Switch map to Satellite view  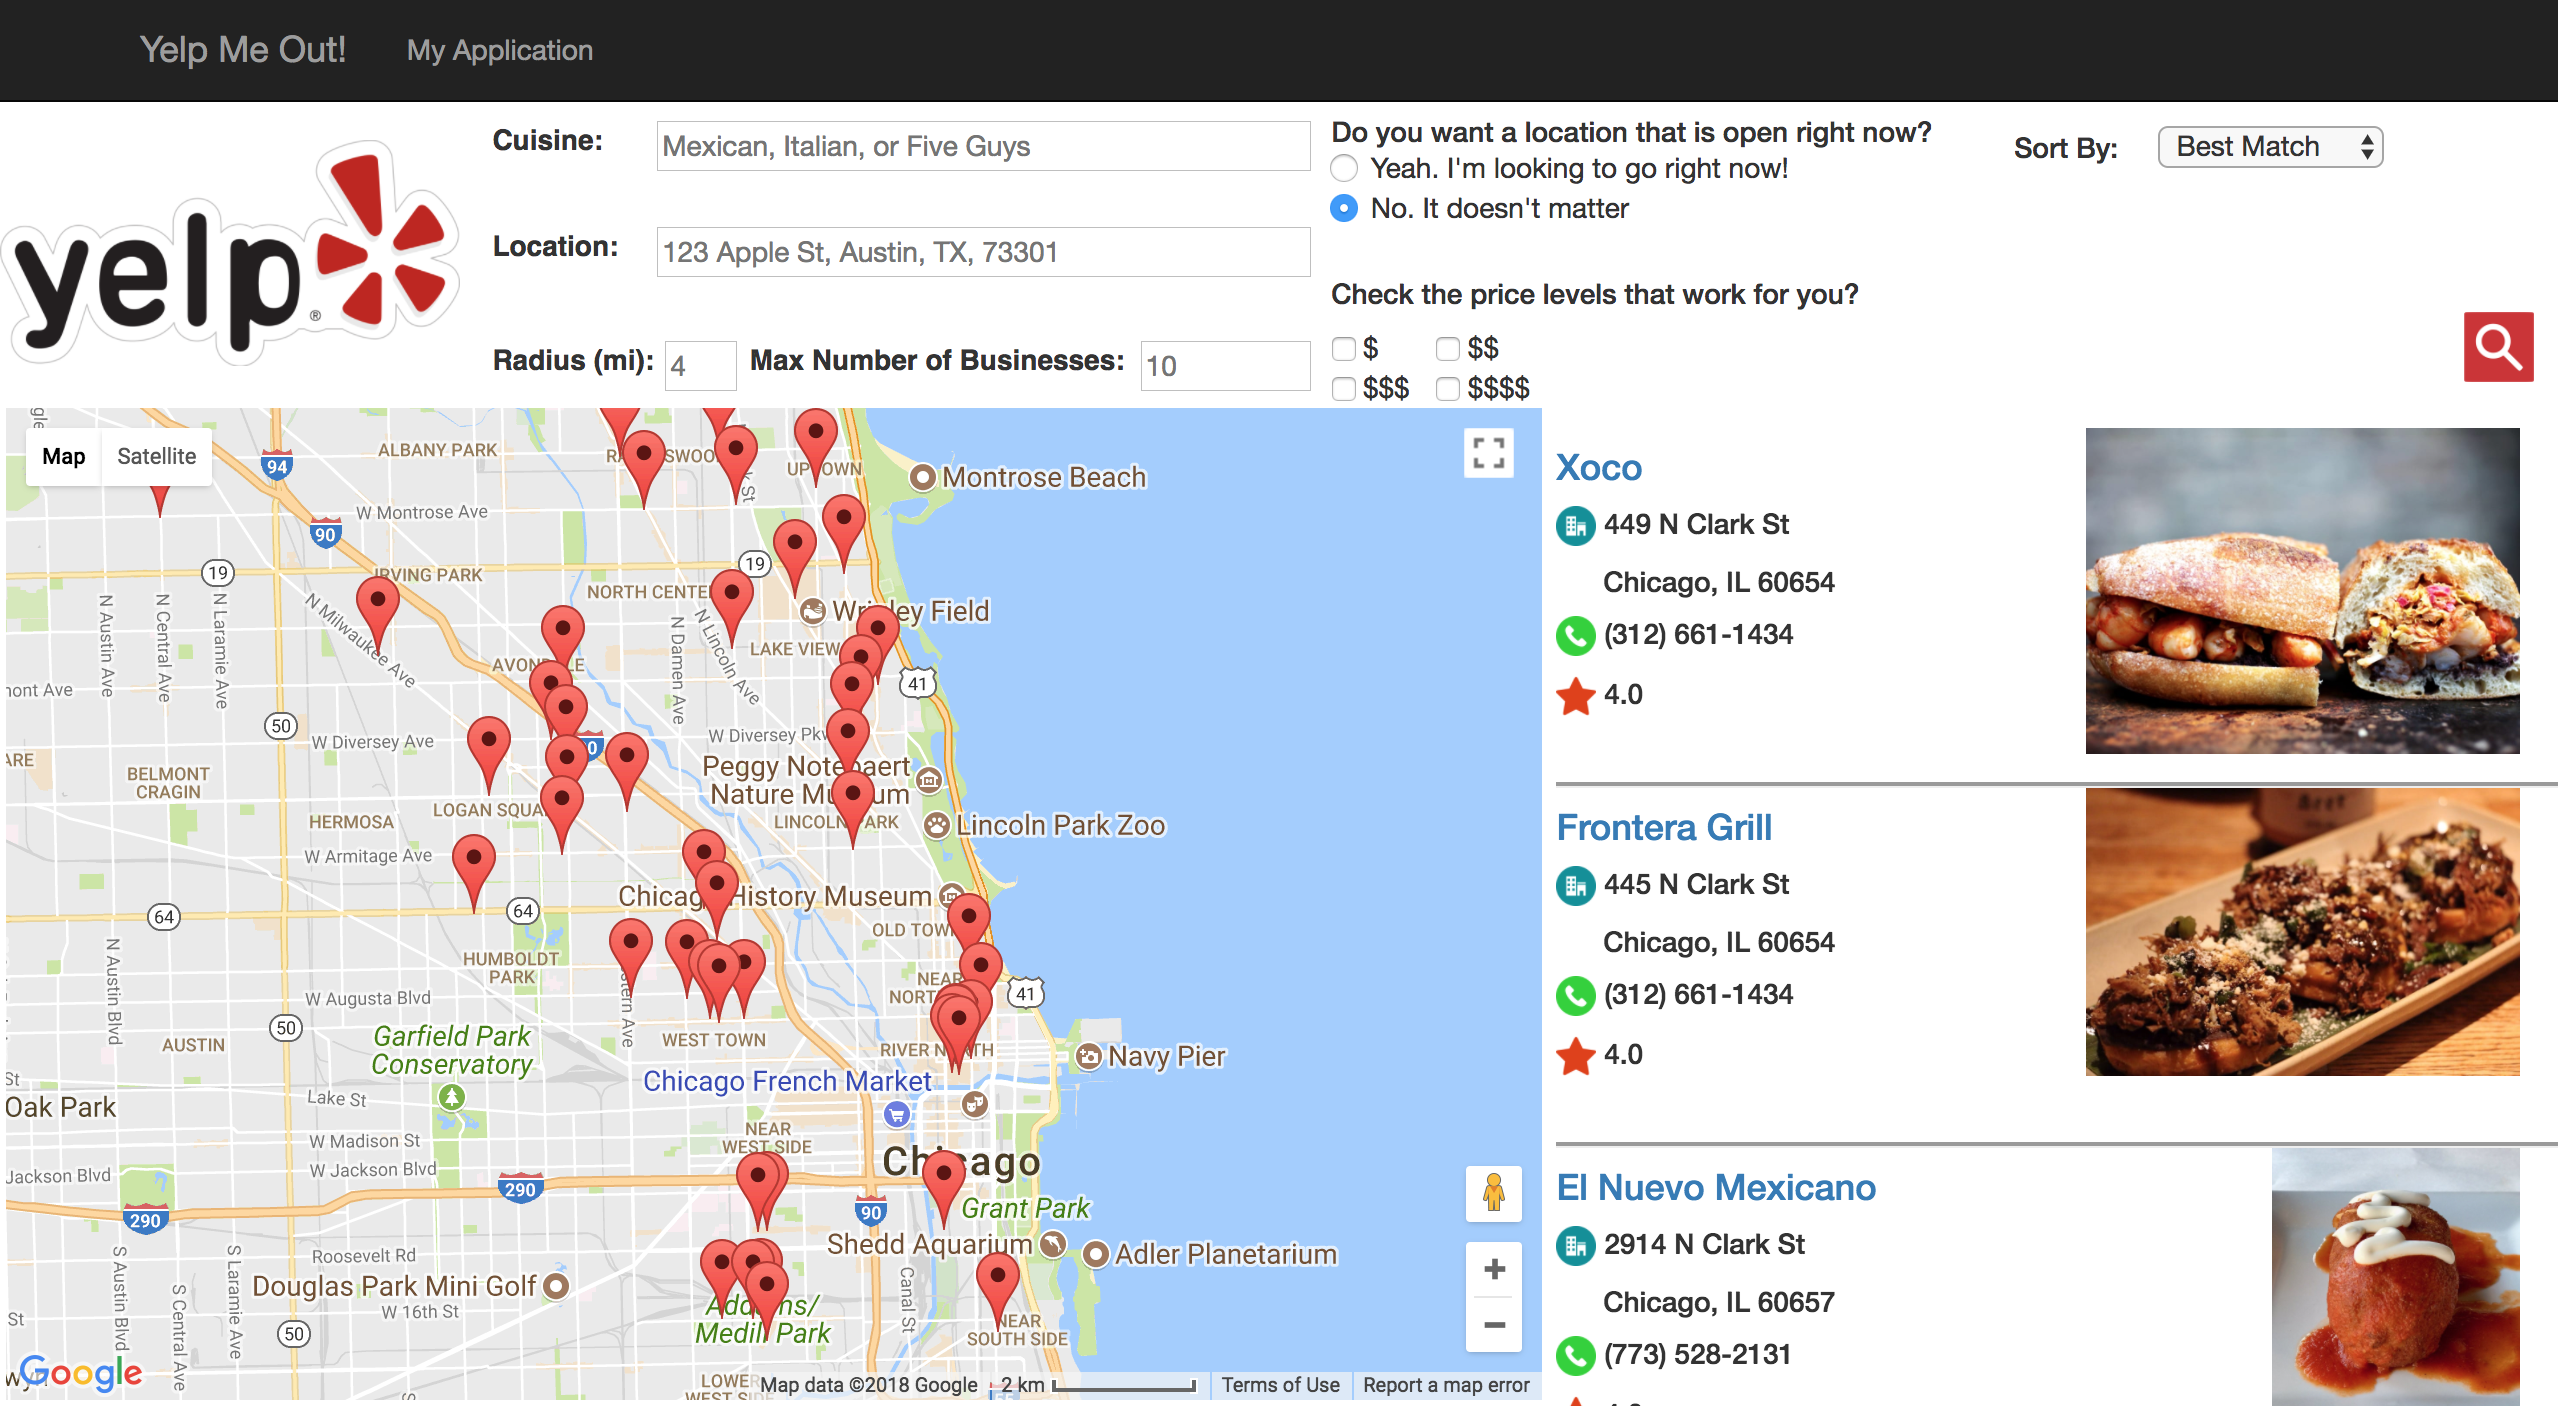pos(156,456)
